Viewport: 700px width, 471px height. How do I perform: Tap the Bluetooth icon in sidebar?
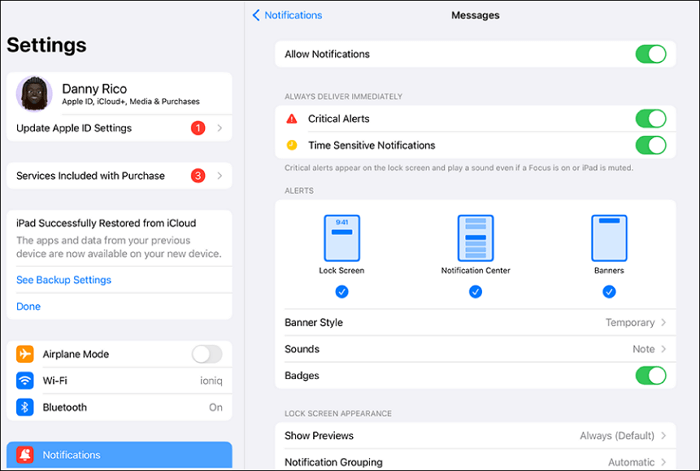pos(25,407)
